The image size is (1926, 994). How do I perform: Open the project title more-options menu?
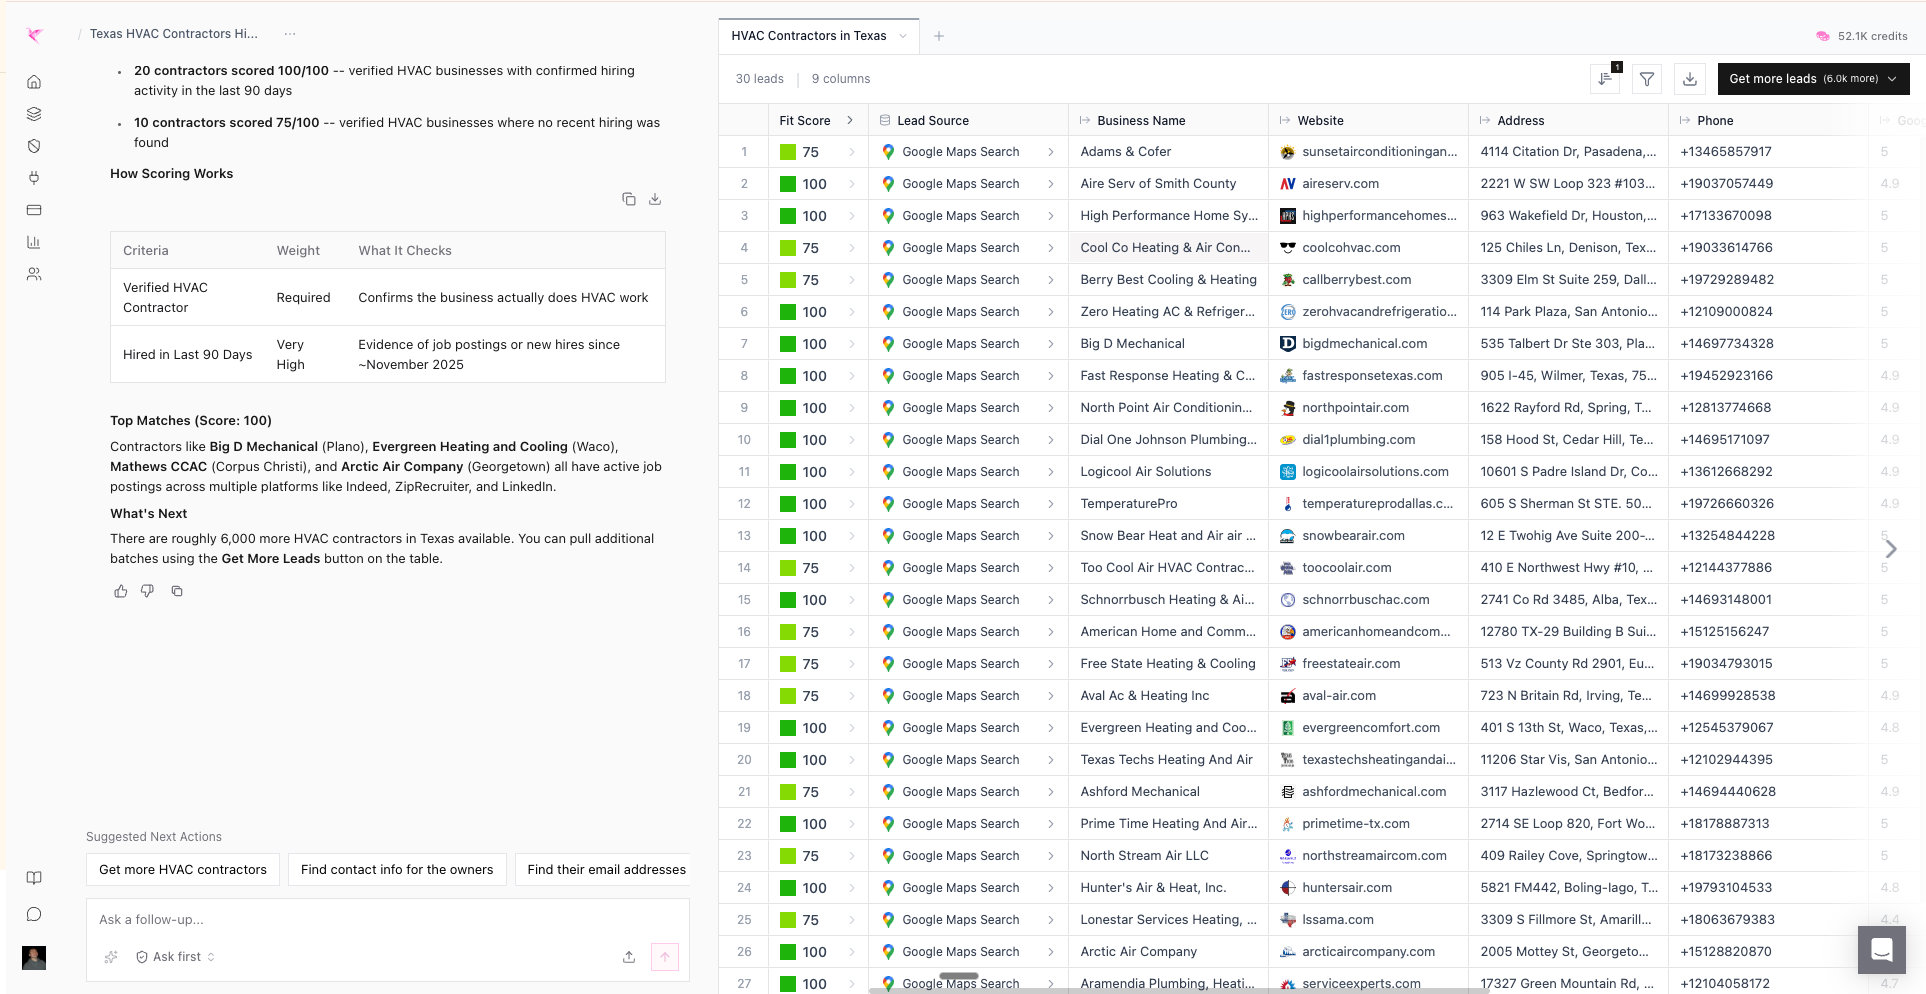point(290,33)
